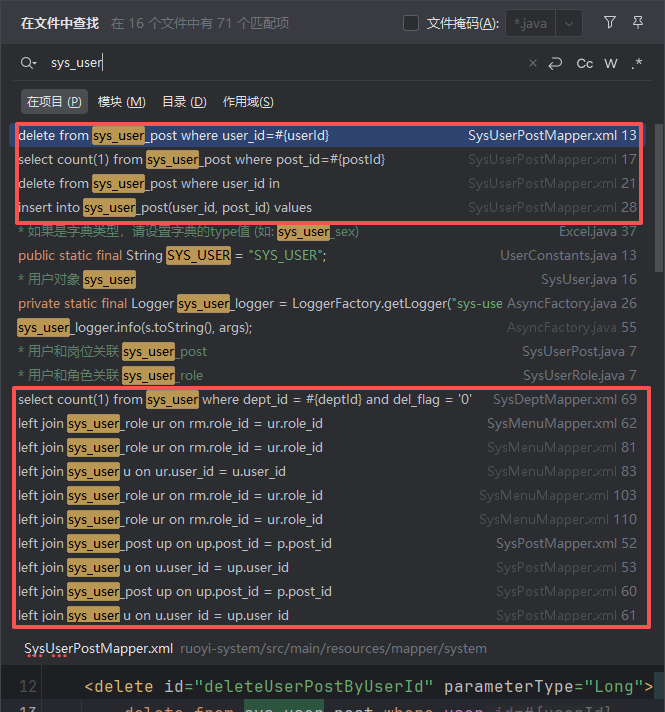Click preview line number 12 gutter
The height and width of the screenshot is (712, 665).
click(27, 686)
